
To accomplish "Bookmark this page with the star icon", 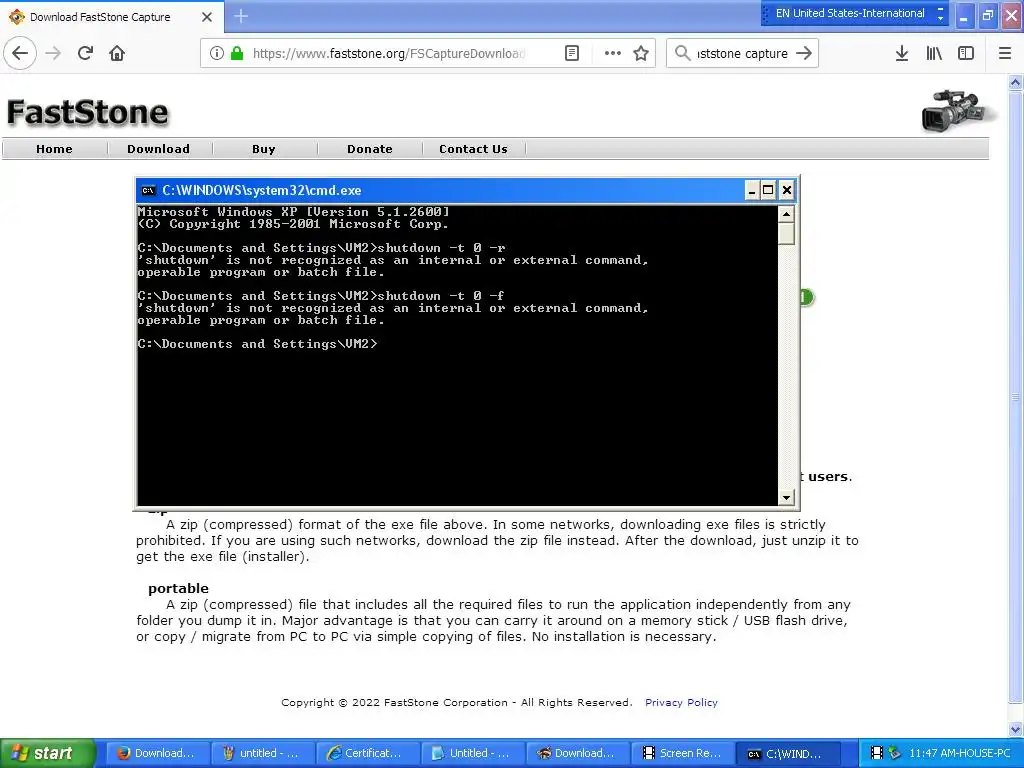I will click(x=641, y=53).
